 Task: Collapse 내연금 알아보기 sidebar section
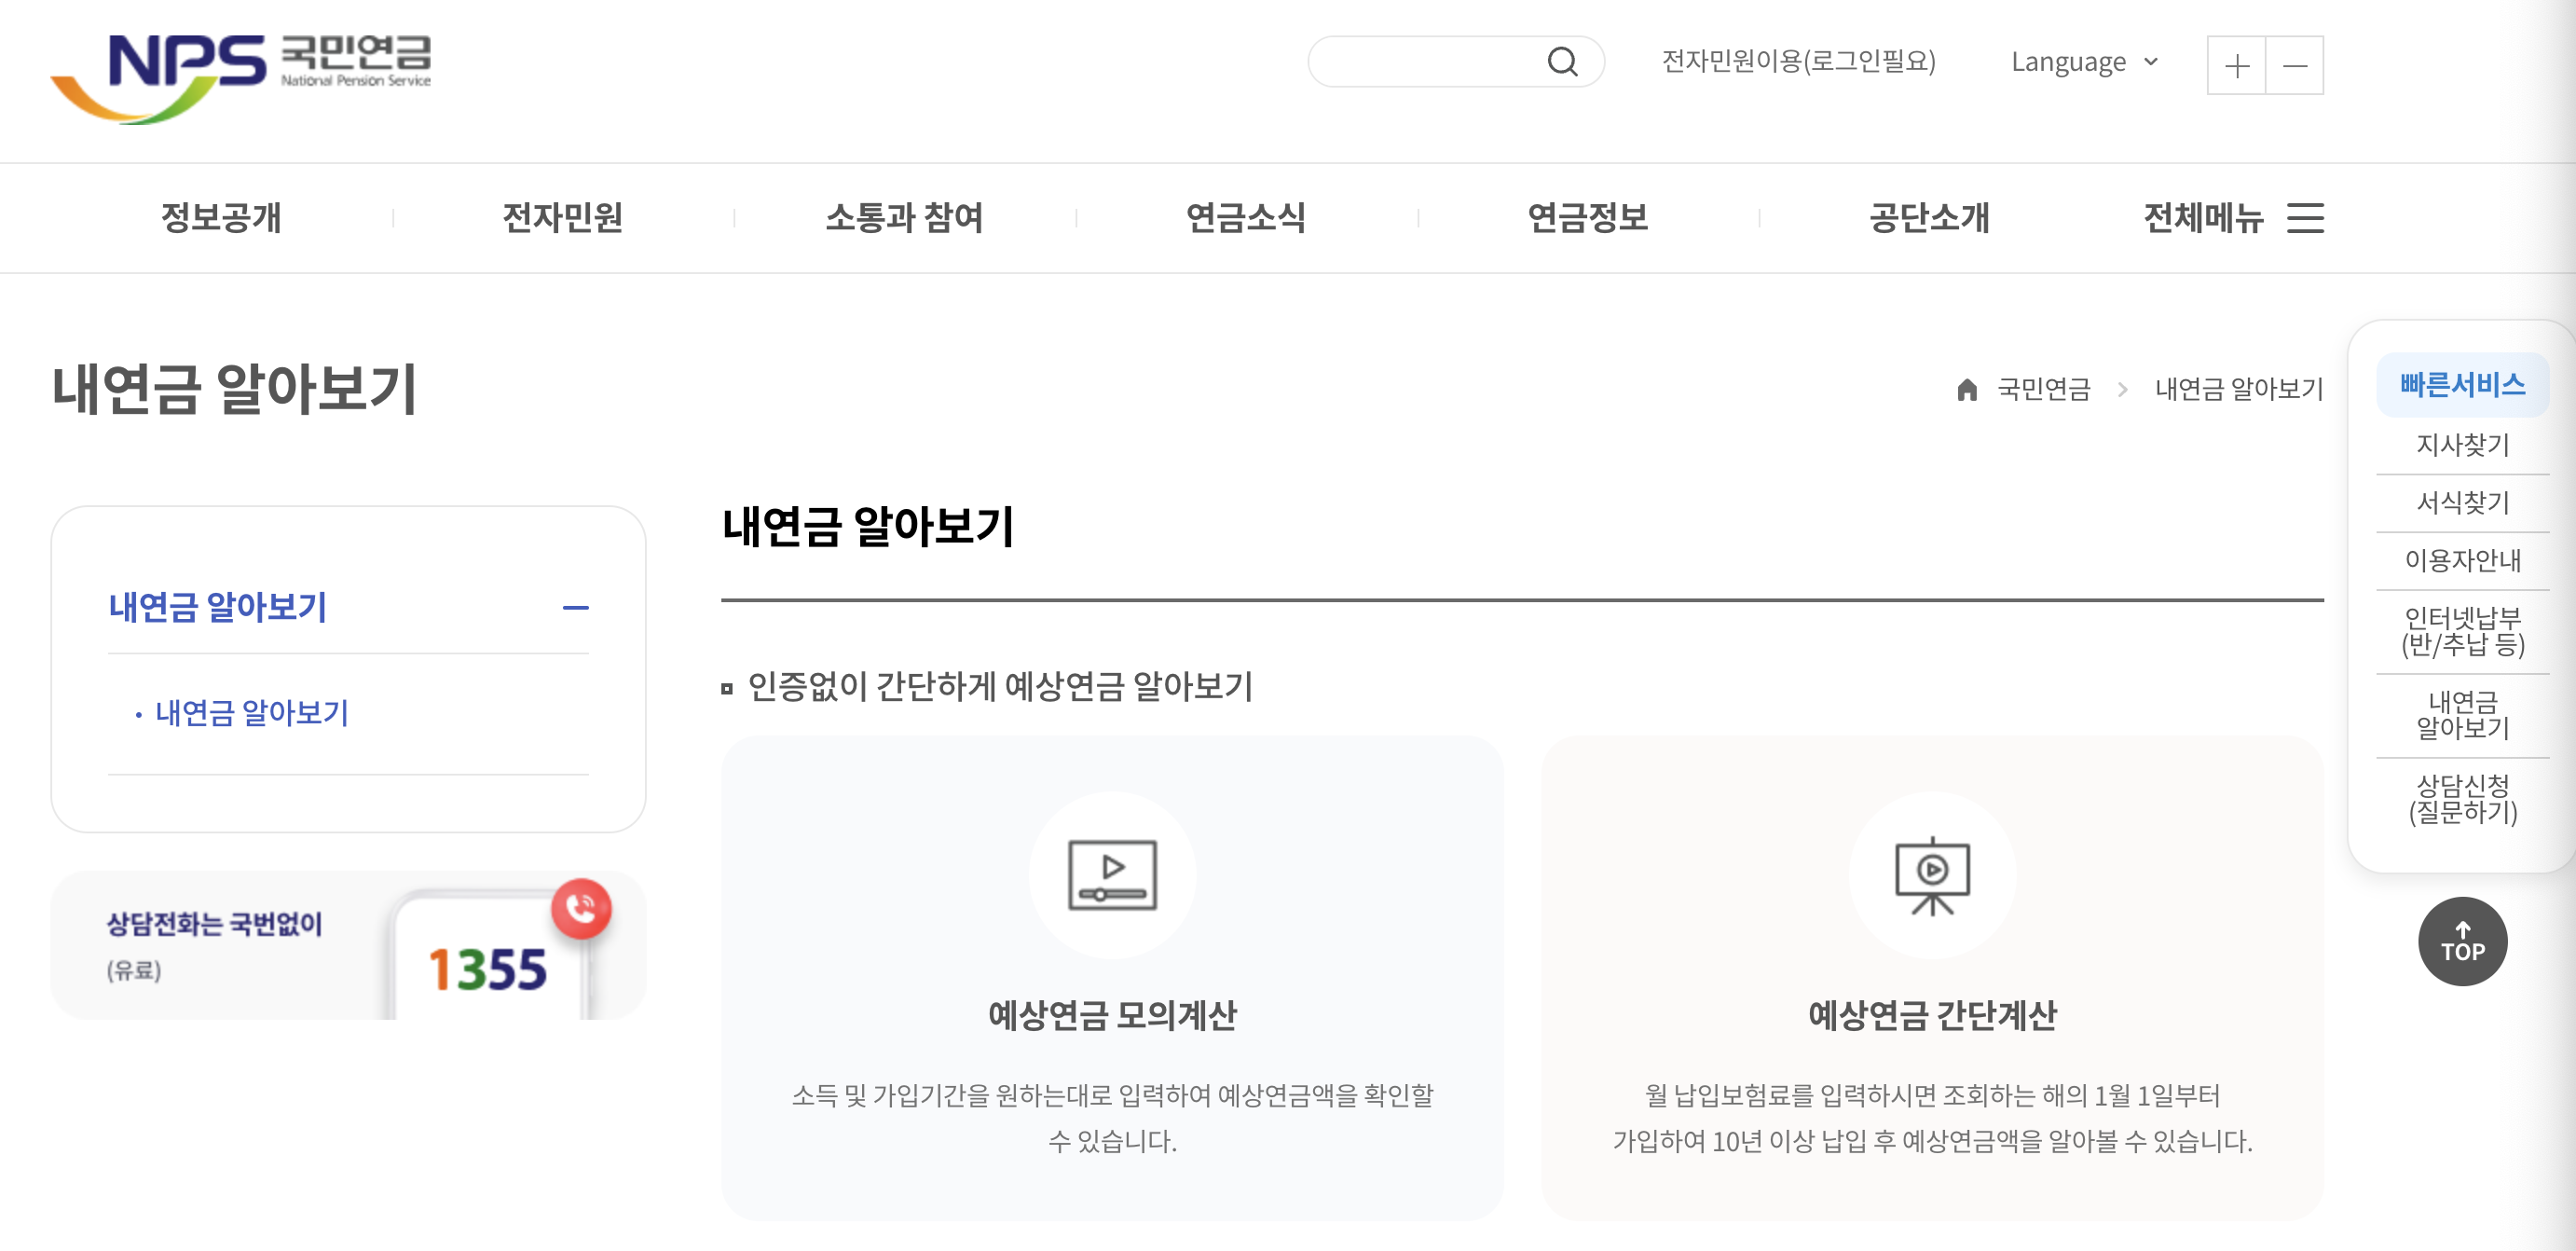pyautogui.click(x=575, y=607)
